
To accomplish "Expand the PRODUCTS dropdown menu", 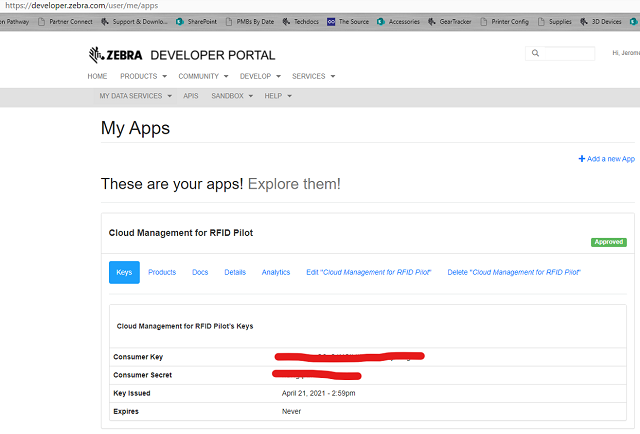I will coord(143,76).
